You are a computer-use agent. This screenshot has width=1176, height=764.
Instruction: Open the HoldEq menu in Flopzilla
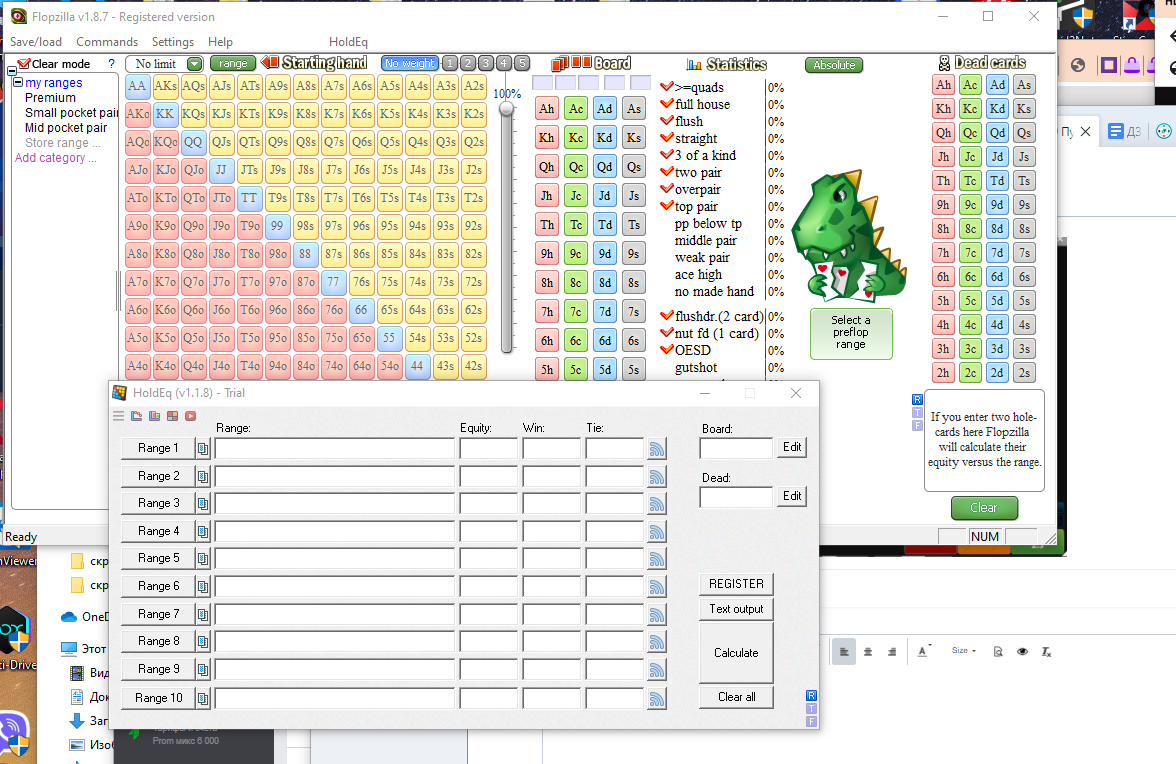[x=348, y=42]
